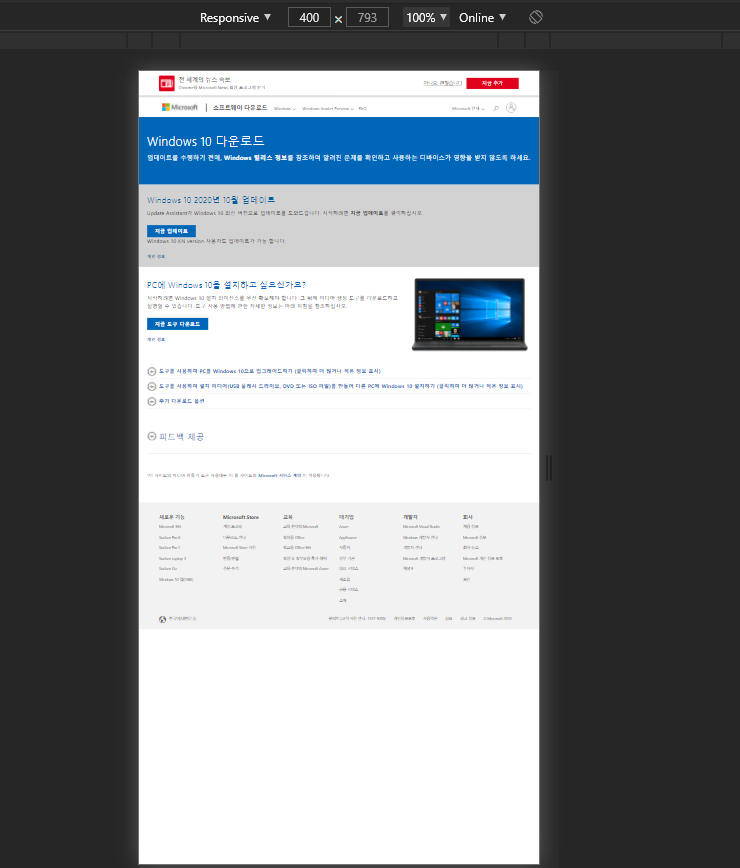Click the red add-now button in top banner
This screenshot has width=740, height=868.
click(x=492, y=83)
